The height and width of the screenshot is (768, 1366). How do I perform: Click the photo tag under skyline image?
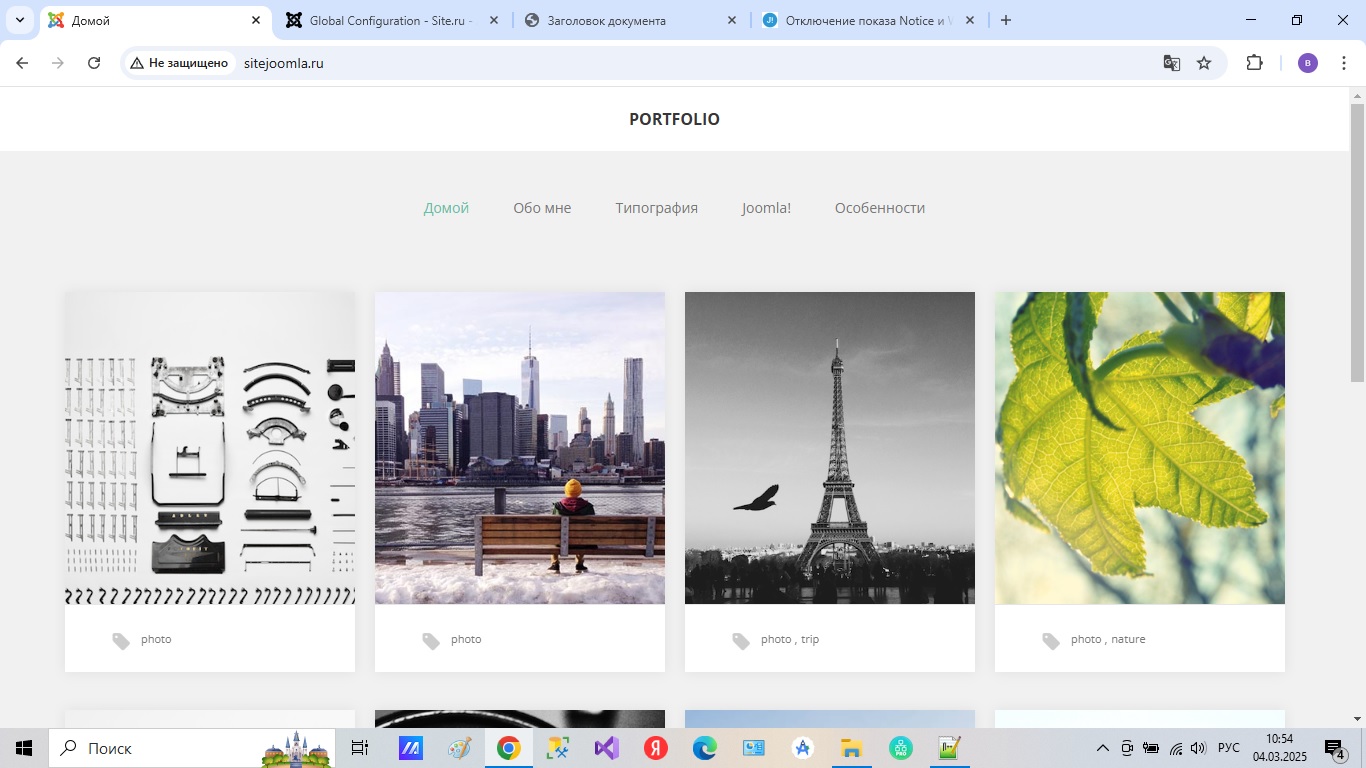click(x=466, y=639)
